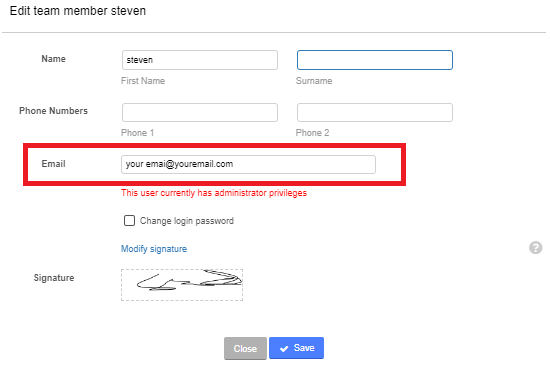Click the Name field label
The width and height of the screenshot is (550, 372).
click(x=53, y=59)
